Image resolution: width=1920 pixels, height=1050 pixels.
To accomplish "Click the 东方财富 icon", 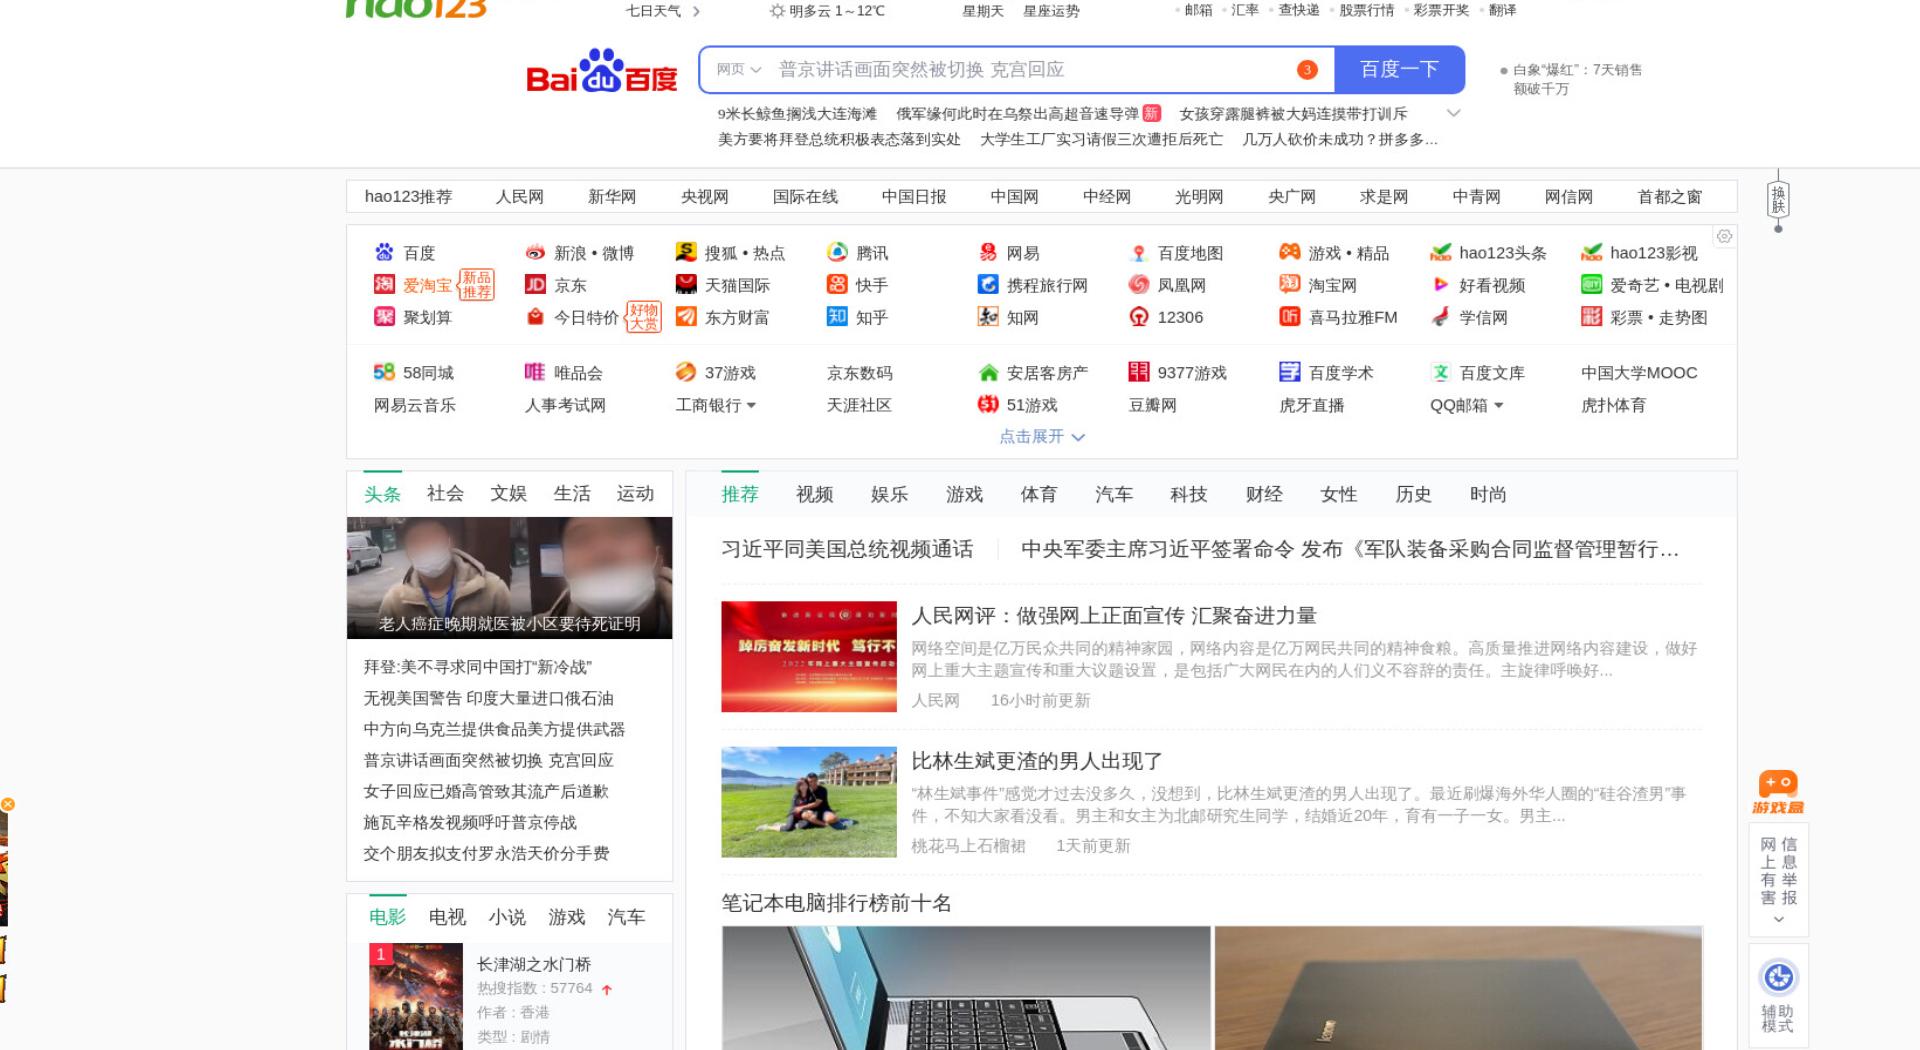I will 686,316.
